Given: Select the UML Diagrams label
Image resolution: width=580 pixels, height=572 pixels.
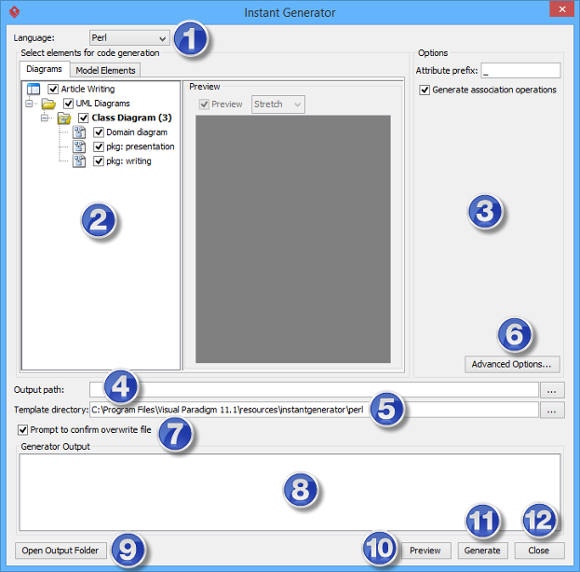Looking at the screenshot, I should coord(103,103).
